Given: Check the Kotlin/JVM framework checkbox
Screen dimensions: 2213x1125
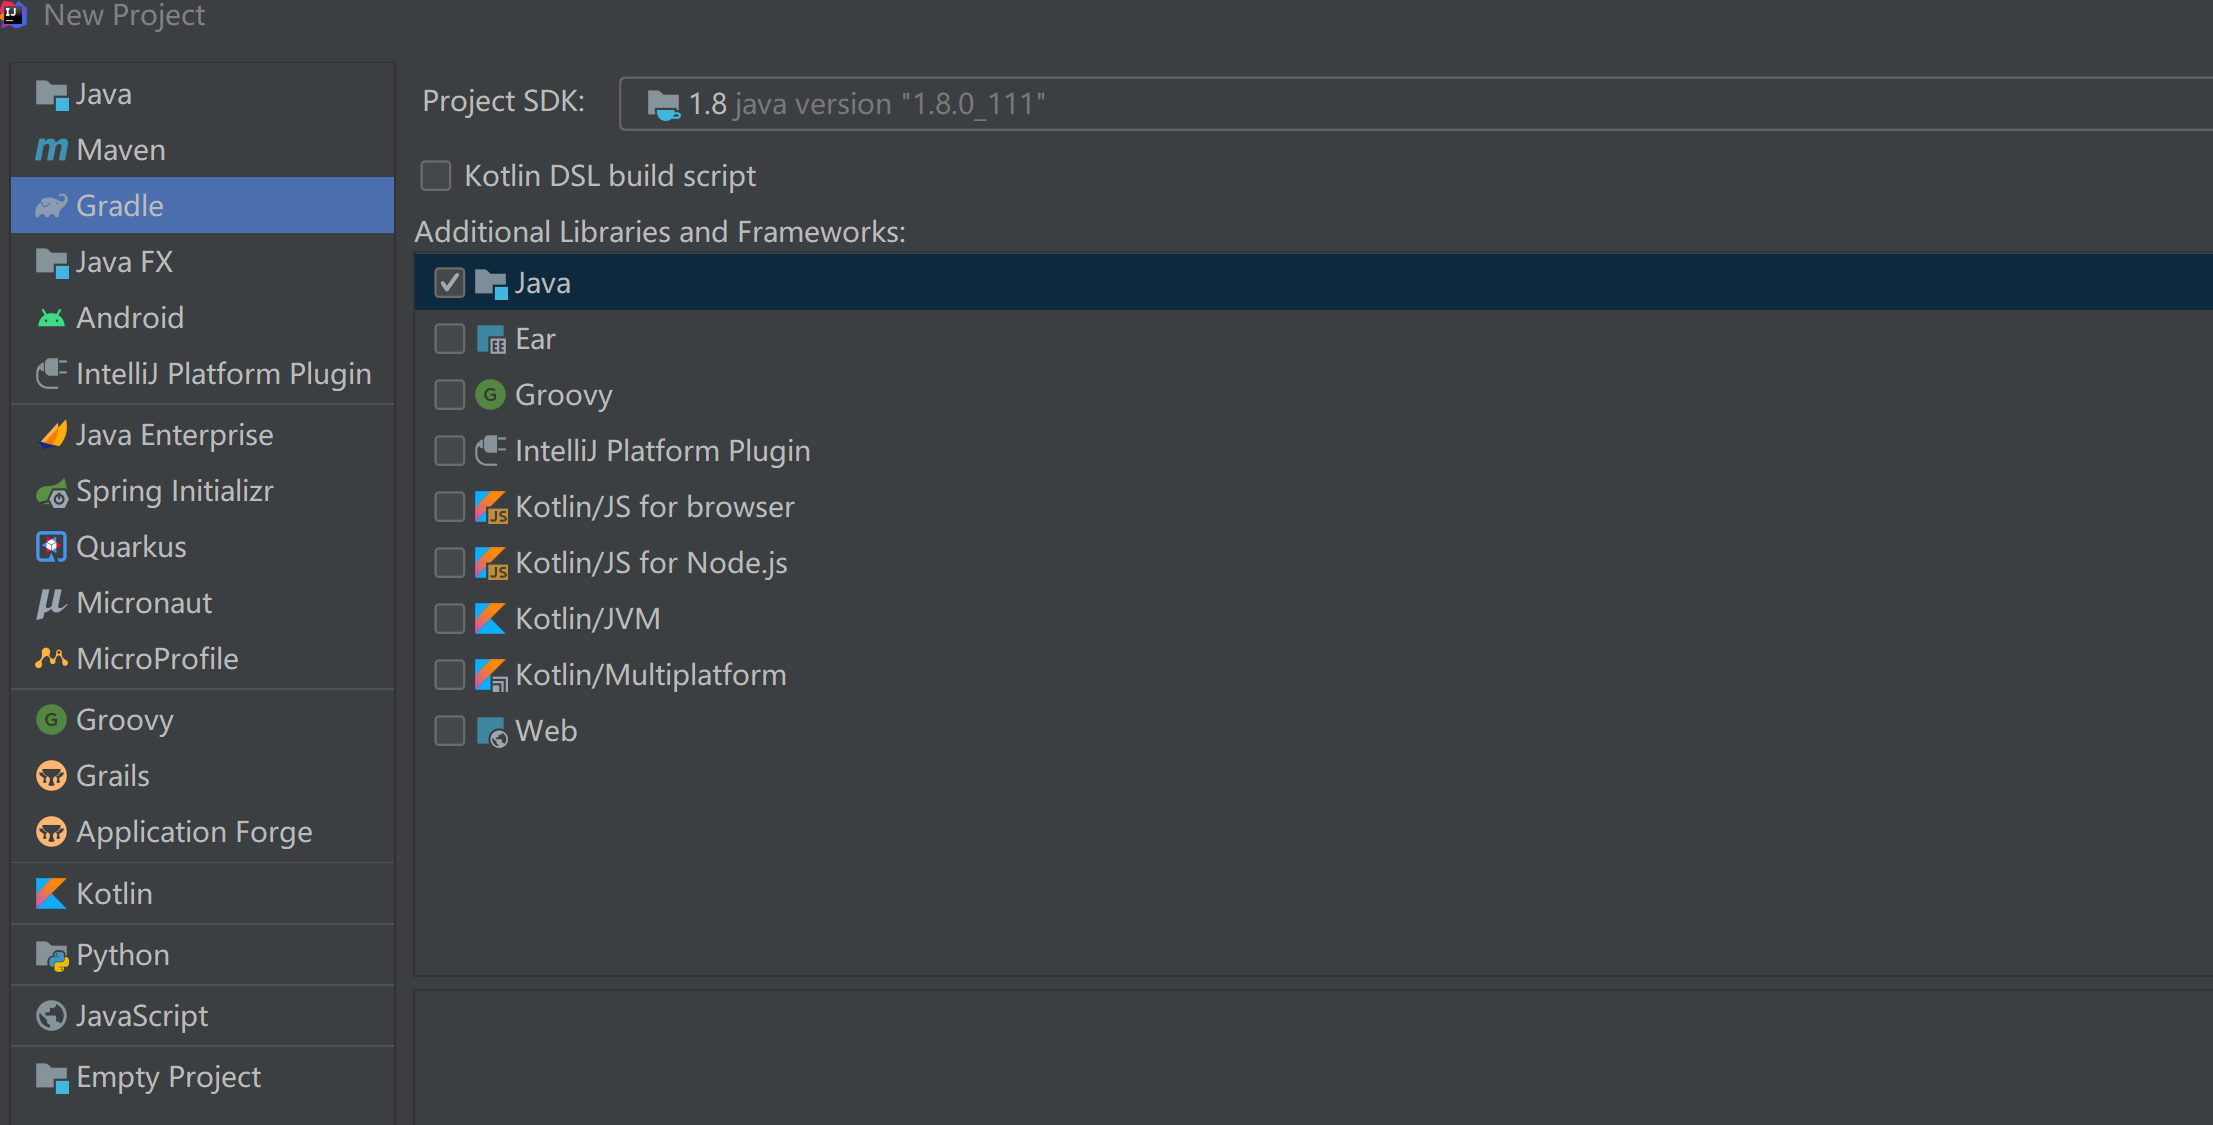Looking at the screenshot, I should pos(450,619).
